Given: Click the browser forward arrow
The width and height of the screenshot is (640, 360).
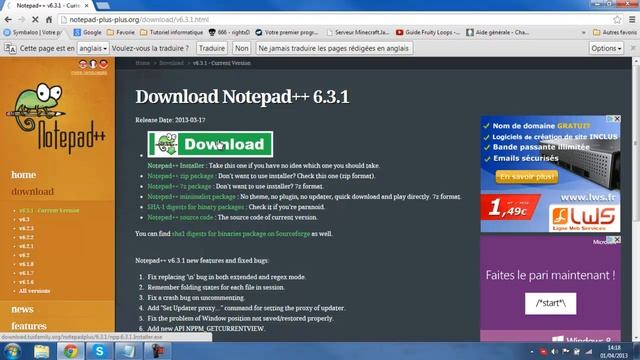Looking at the screenshot, I should [21, 19].
